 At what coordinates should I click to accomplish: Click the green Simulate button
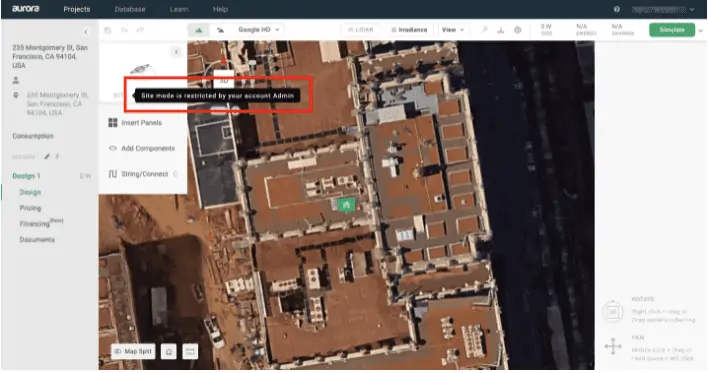(x=672, y=30)
